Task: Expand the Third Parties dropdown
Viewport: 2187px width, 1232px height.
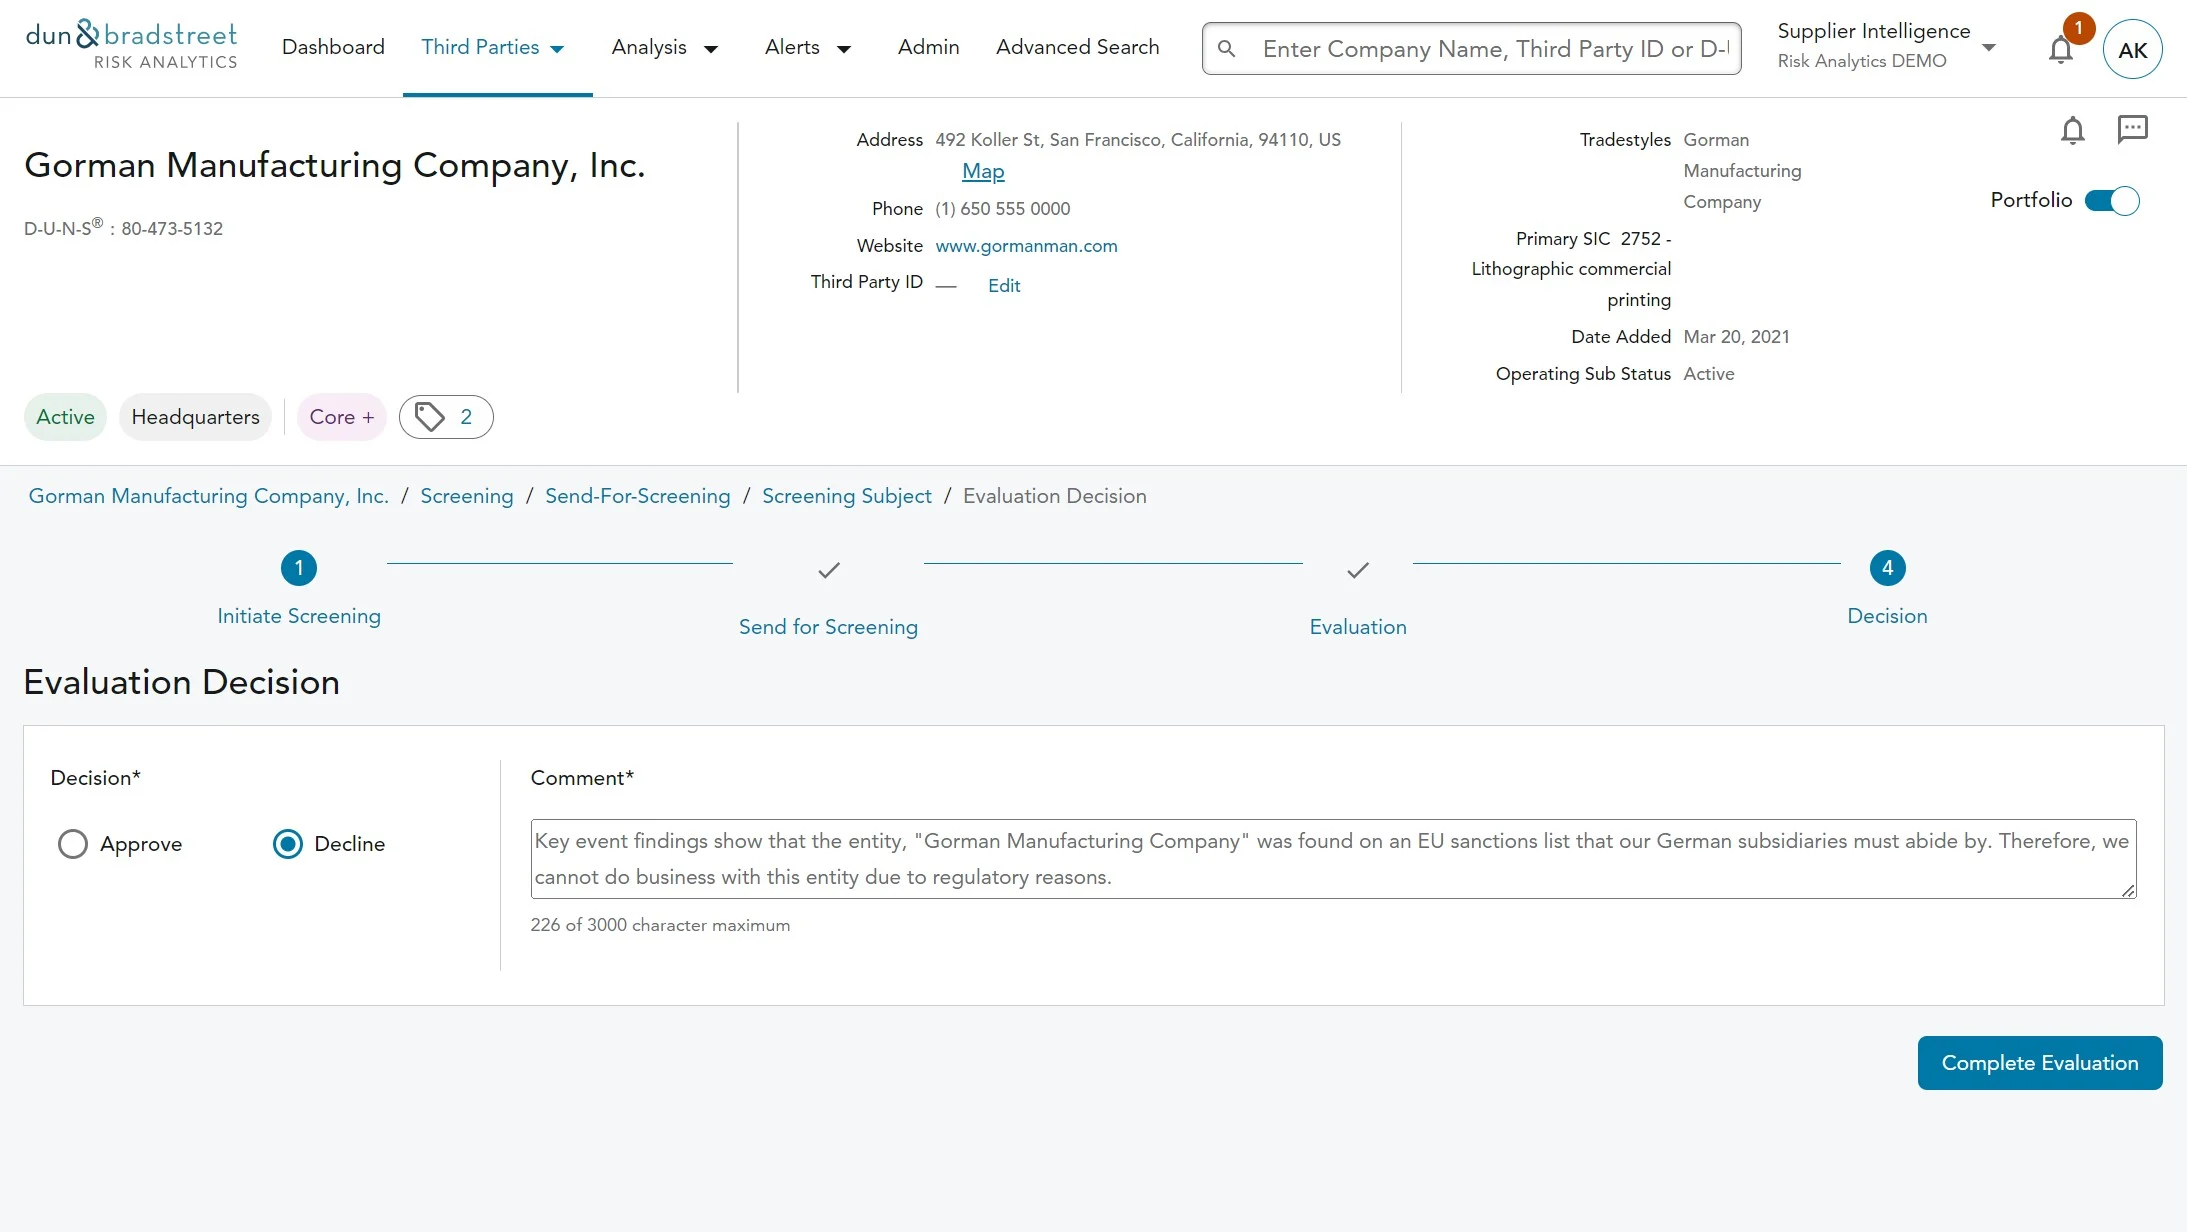Action: click(494, 47)
